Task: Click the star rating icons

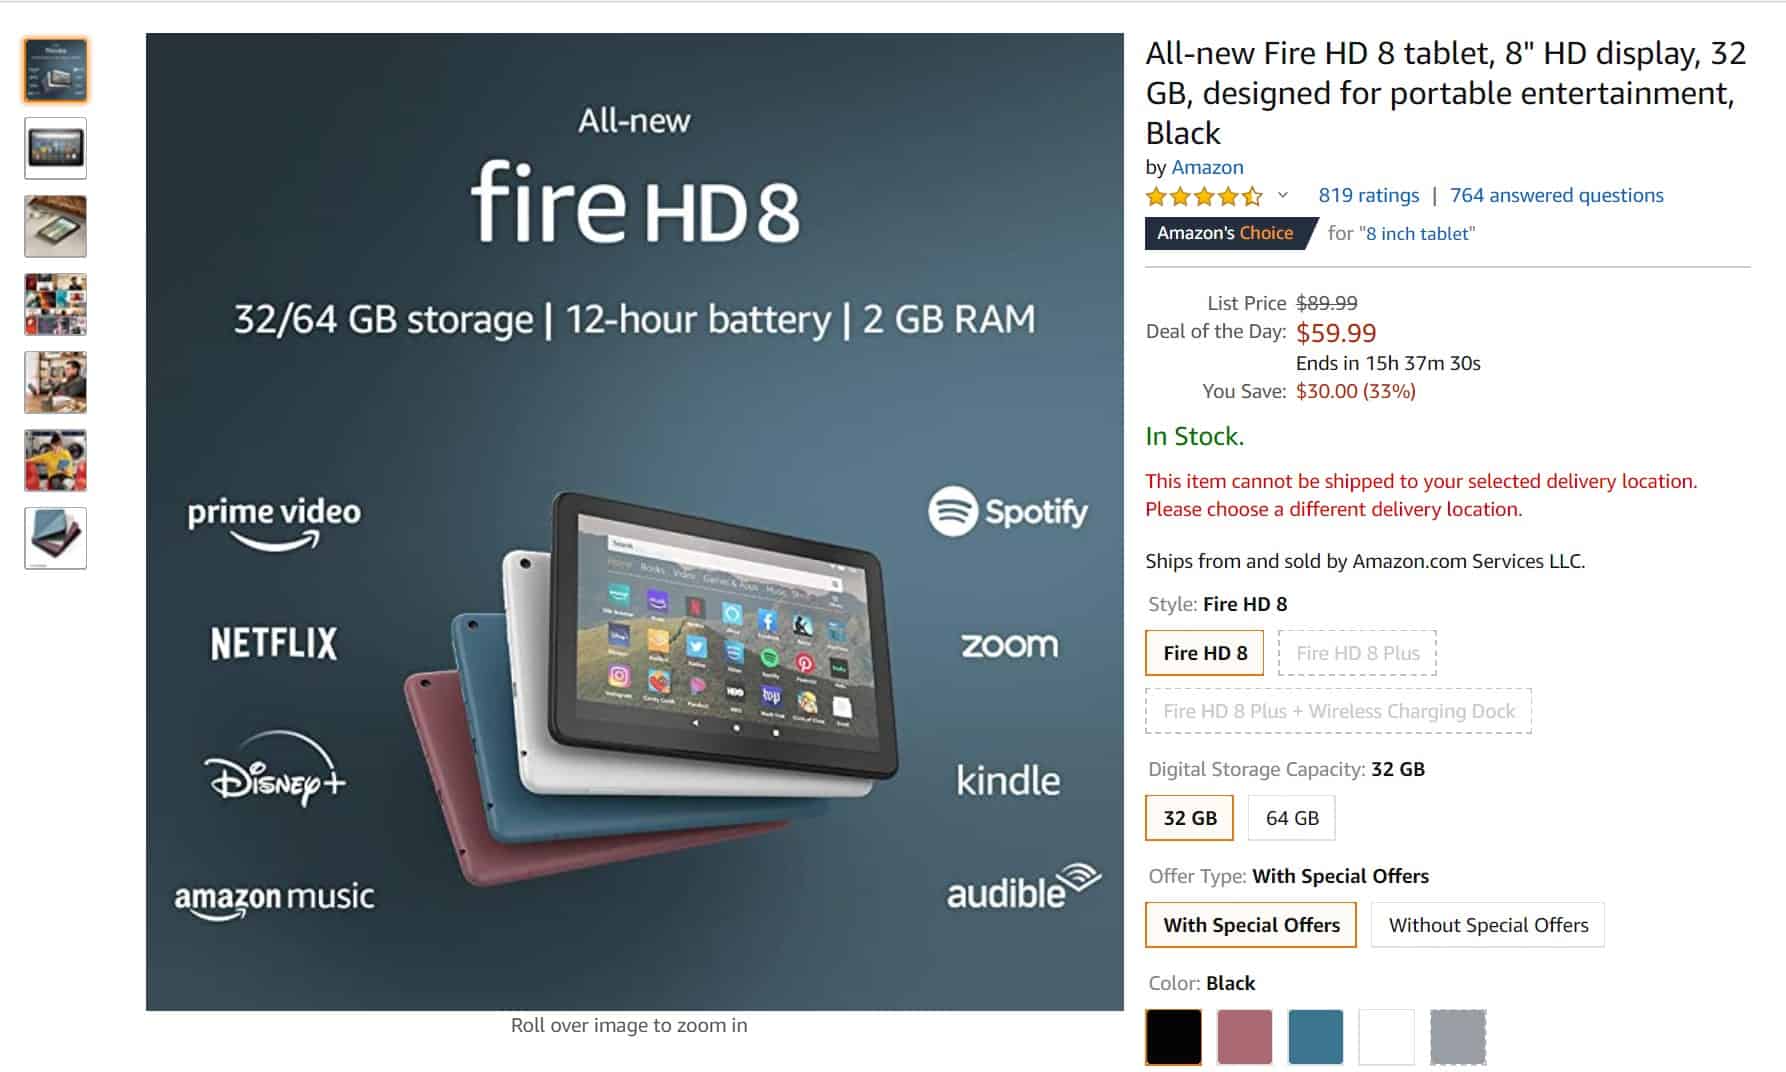Action: (1204, 196)
